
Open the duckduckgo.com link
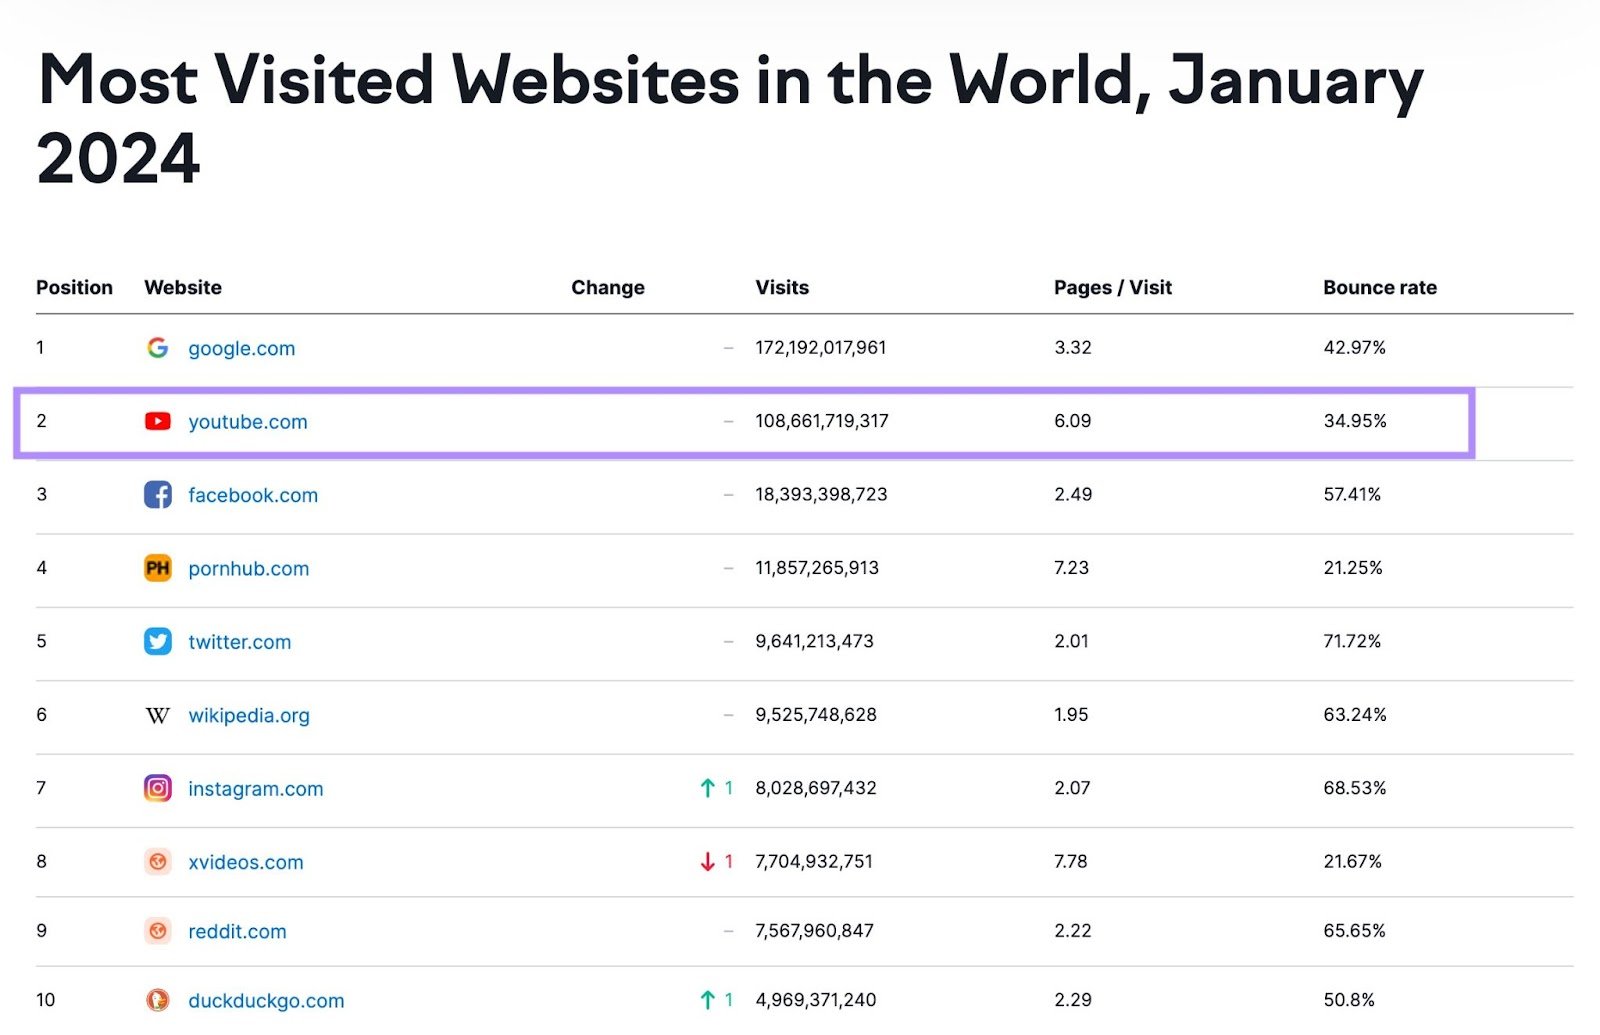pos(266,999)
